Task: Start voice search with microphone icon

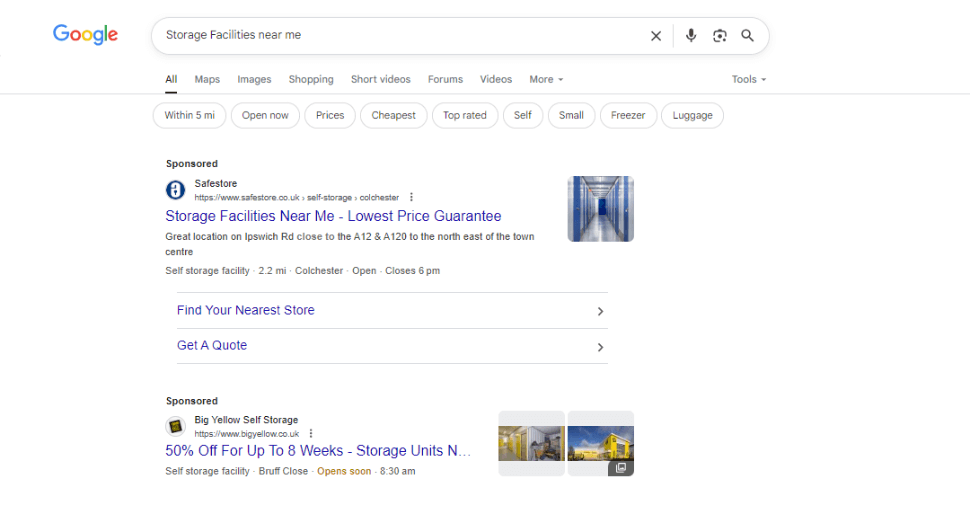Action: (x=691, y=36)
